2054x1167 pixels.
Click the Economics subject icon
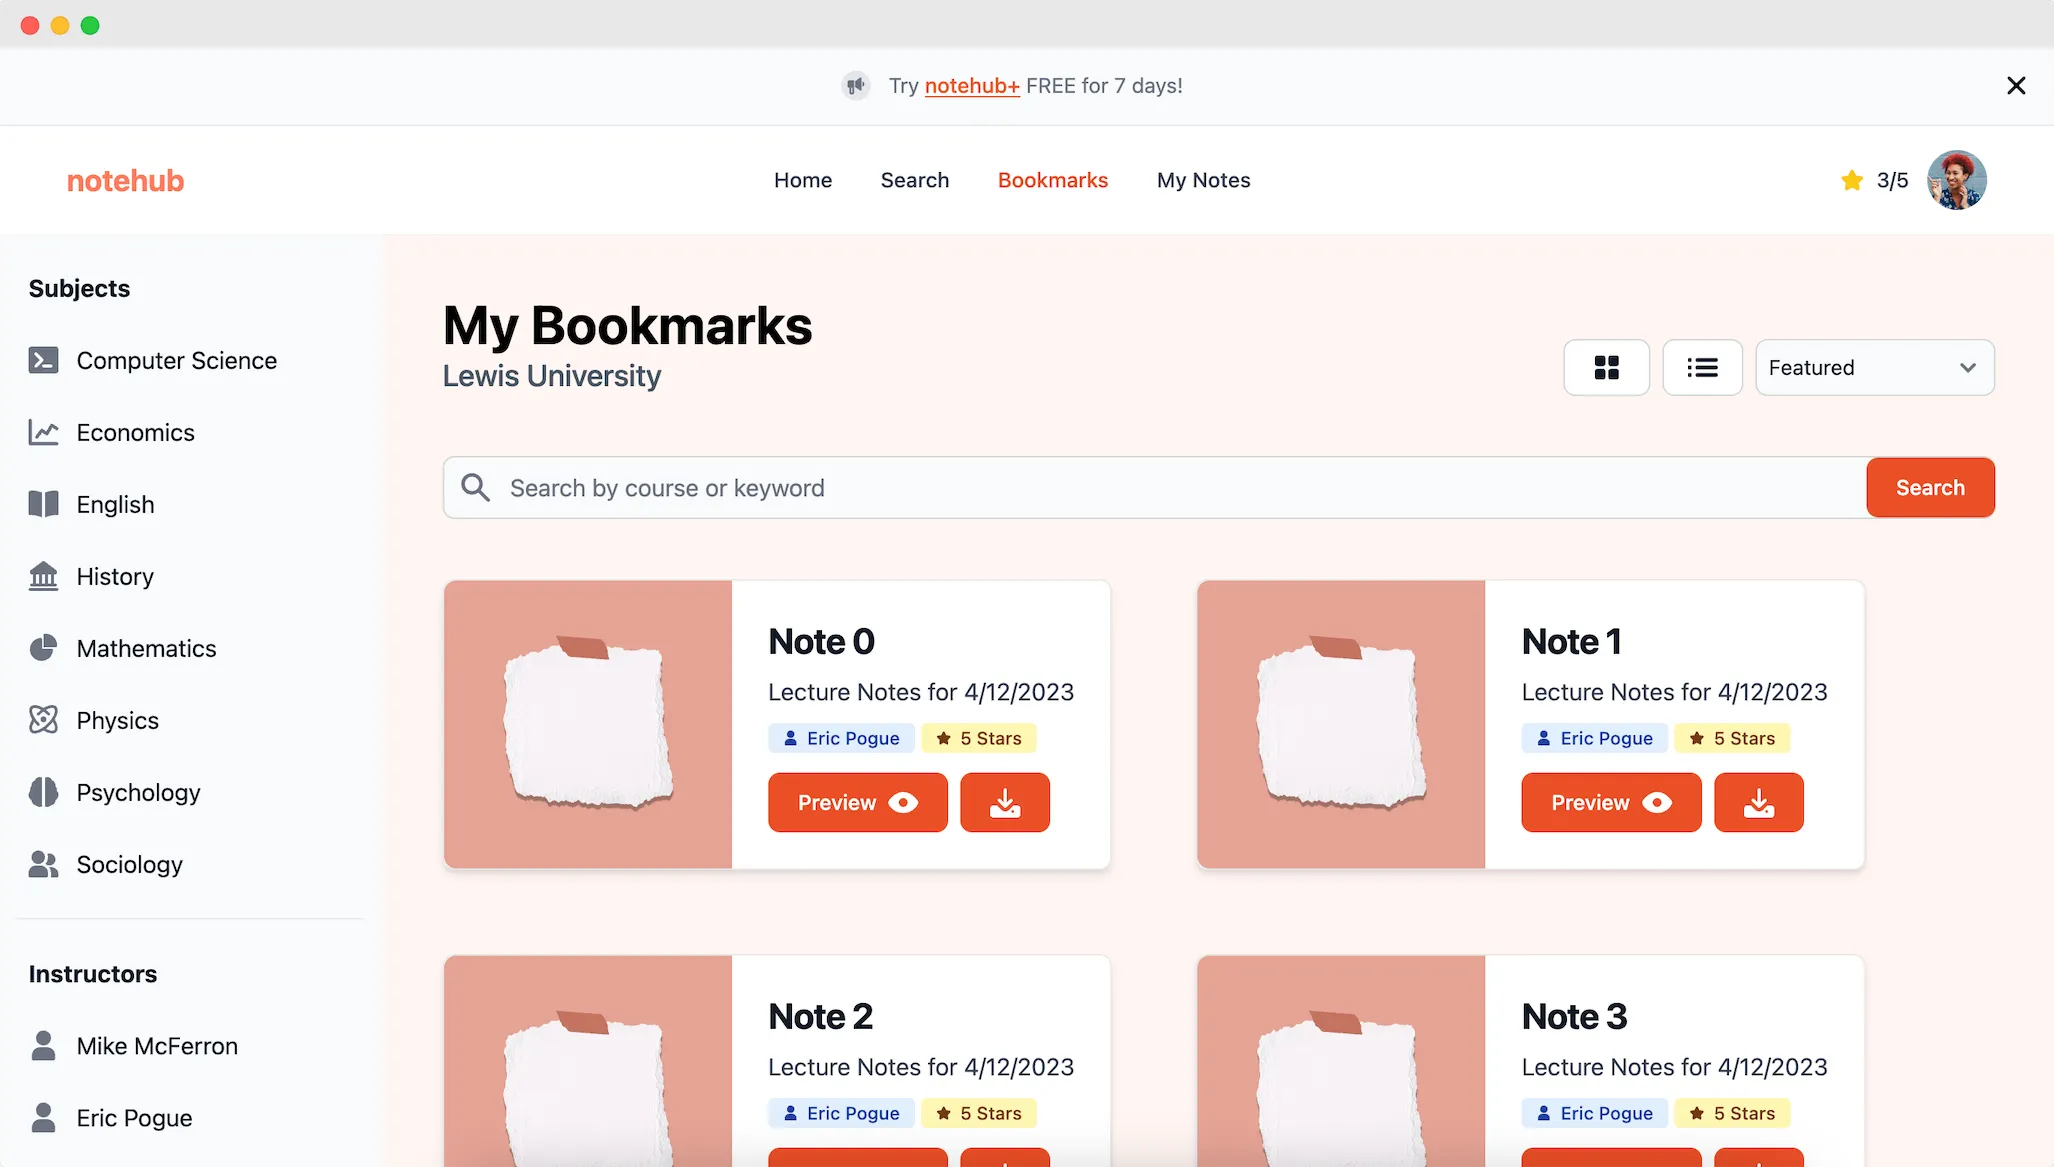pos(42,432)
